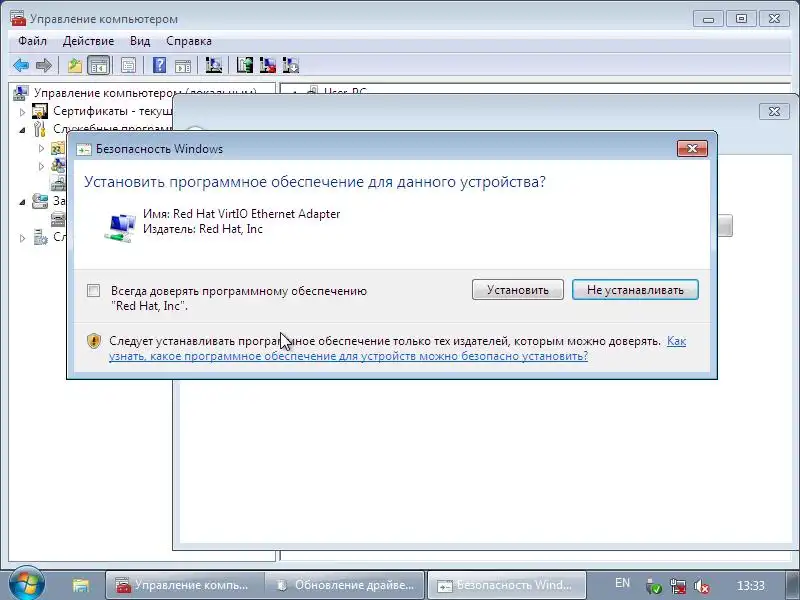Click the Safely Remove Hardware tray icon

click(x=654, y=586)
